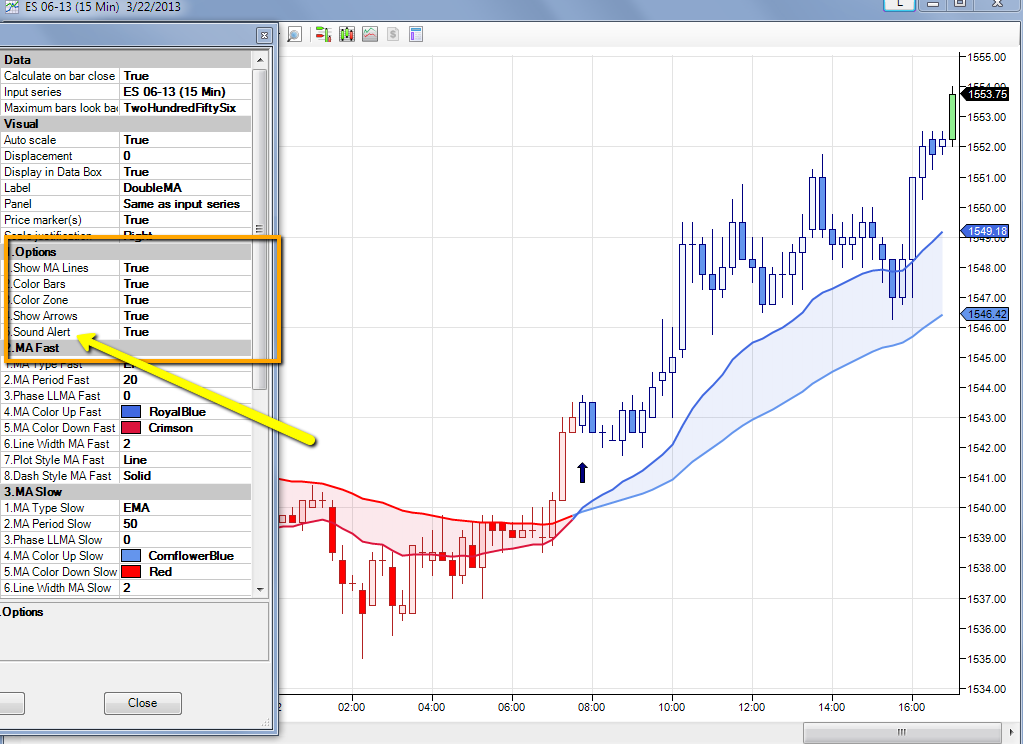1023x744 pixels.
Task: Edit Line Width MA Slow value 2
Action: coord(186,588)
